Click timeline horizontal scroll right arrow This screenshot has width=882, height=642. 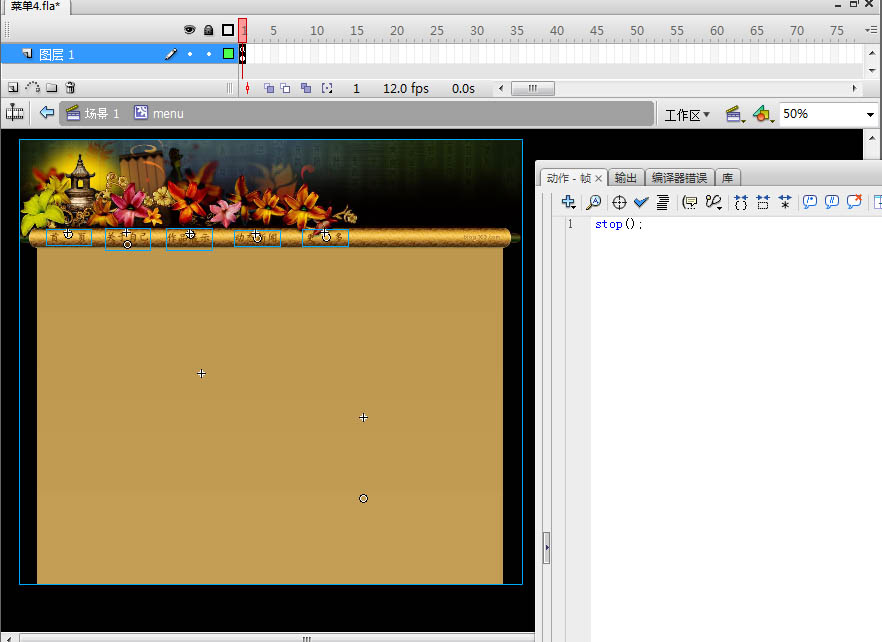854,88
